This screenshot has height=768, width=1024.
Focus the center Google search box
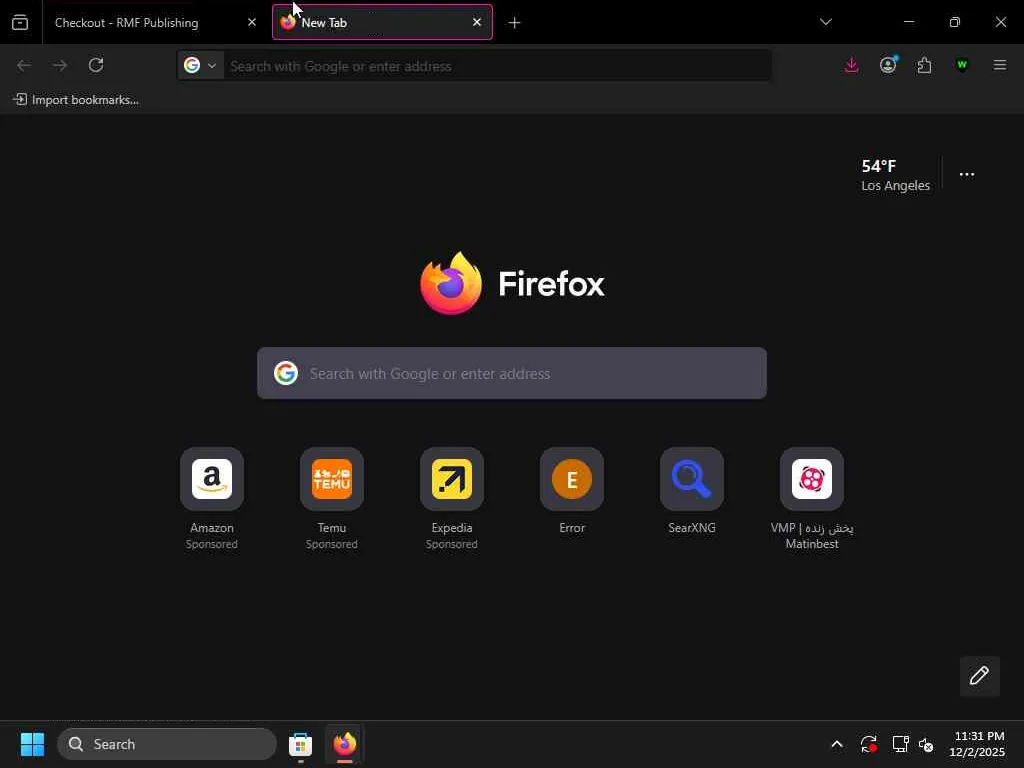[511, 373]
